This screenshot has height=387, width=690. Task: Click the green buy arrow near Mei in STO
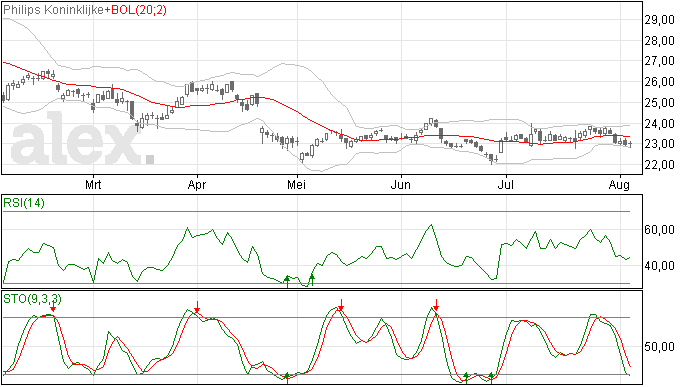[x=287, y=378]
